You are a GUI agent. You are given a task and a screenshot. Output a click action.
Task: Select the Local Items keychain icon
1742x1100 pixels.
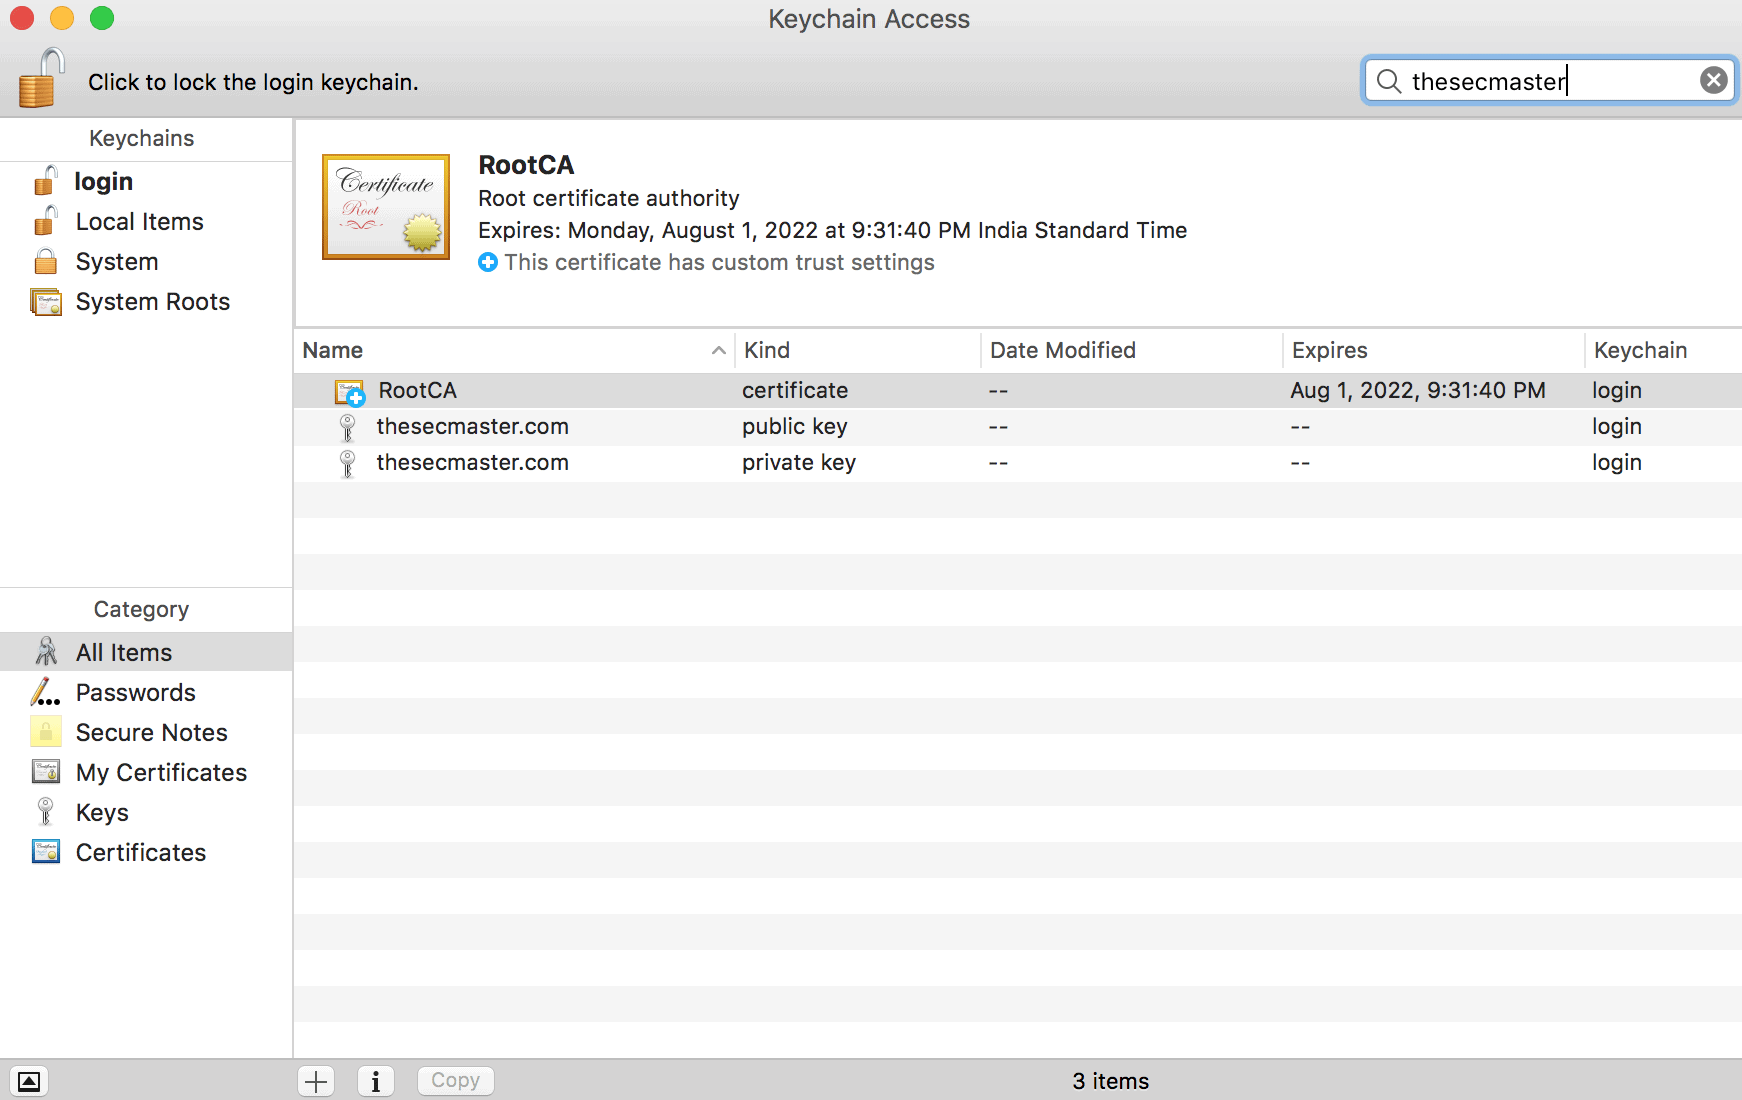coord(45,221)
